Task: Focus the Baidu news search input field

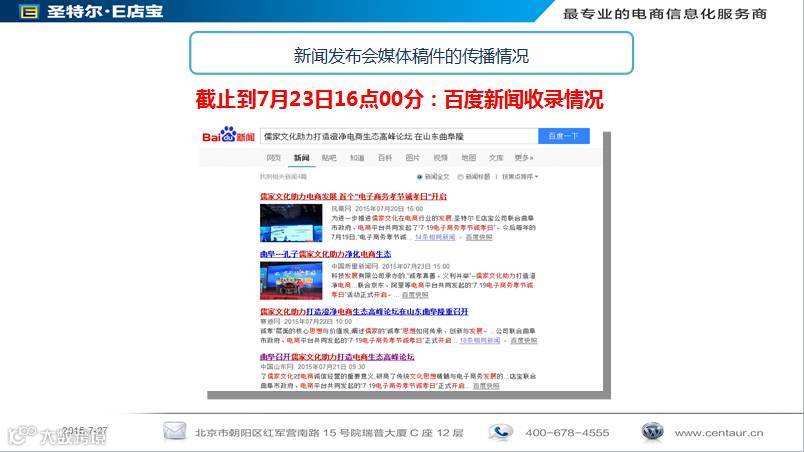Action: pyautogui.click(x=399, y=136)
